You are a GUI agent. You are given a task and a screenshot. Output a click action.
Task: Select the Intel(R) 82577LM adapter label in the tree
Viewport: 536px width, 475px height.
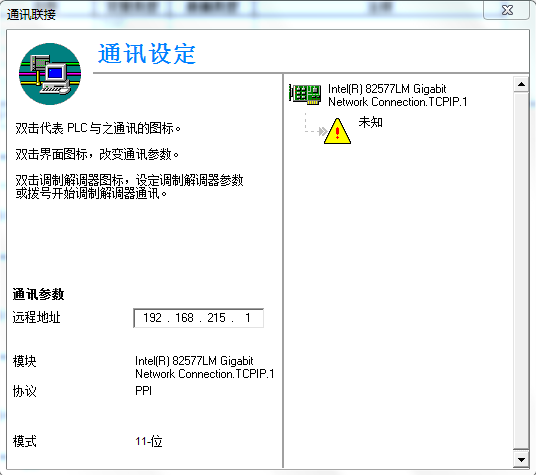click(x=397, y=95)
